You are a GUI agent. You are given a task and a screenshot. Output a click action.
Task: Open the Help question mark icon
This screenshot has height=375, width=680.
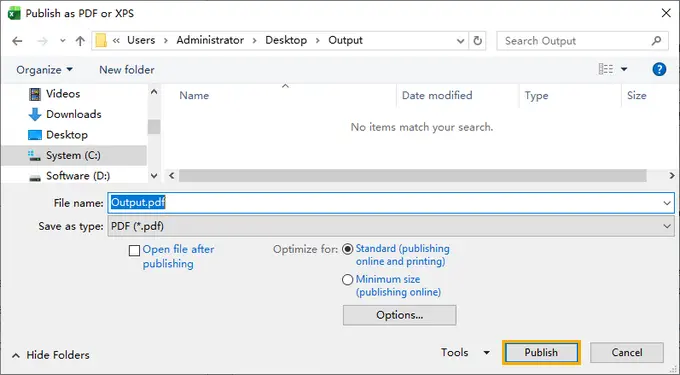659,69
